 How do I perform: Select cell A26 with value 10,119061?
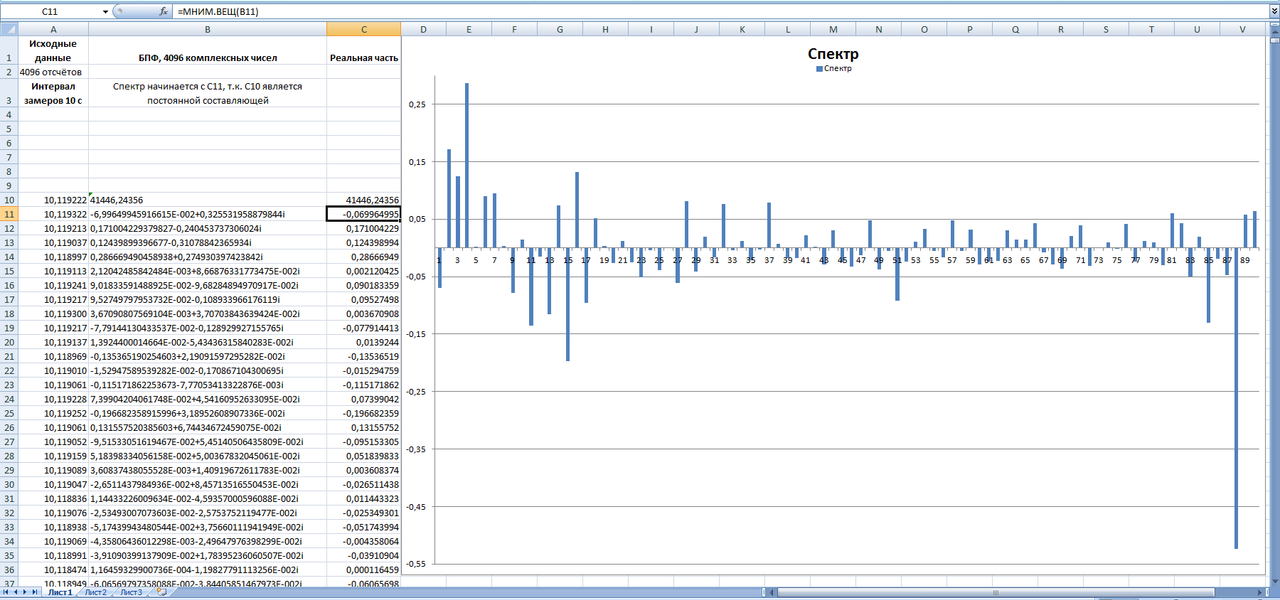pos(54,427)
